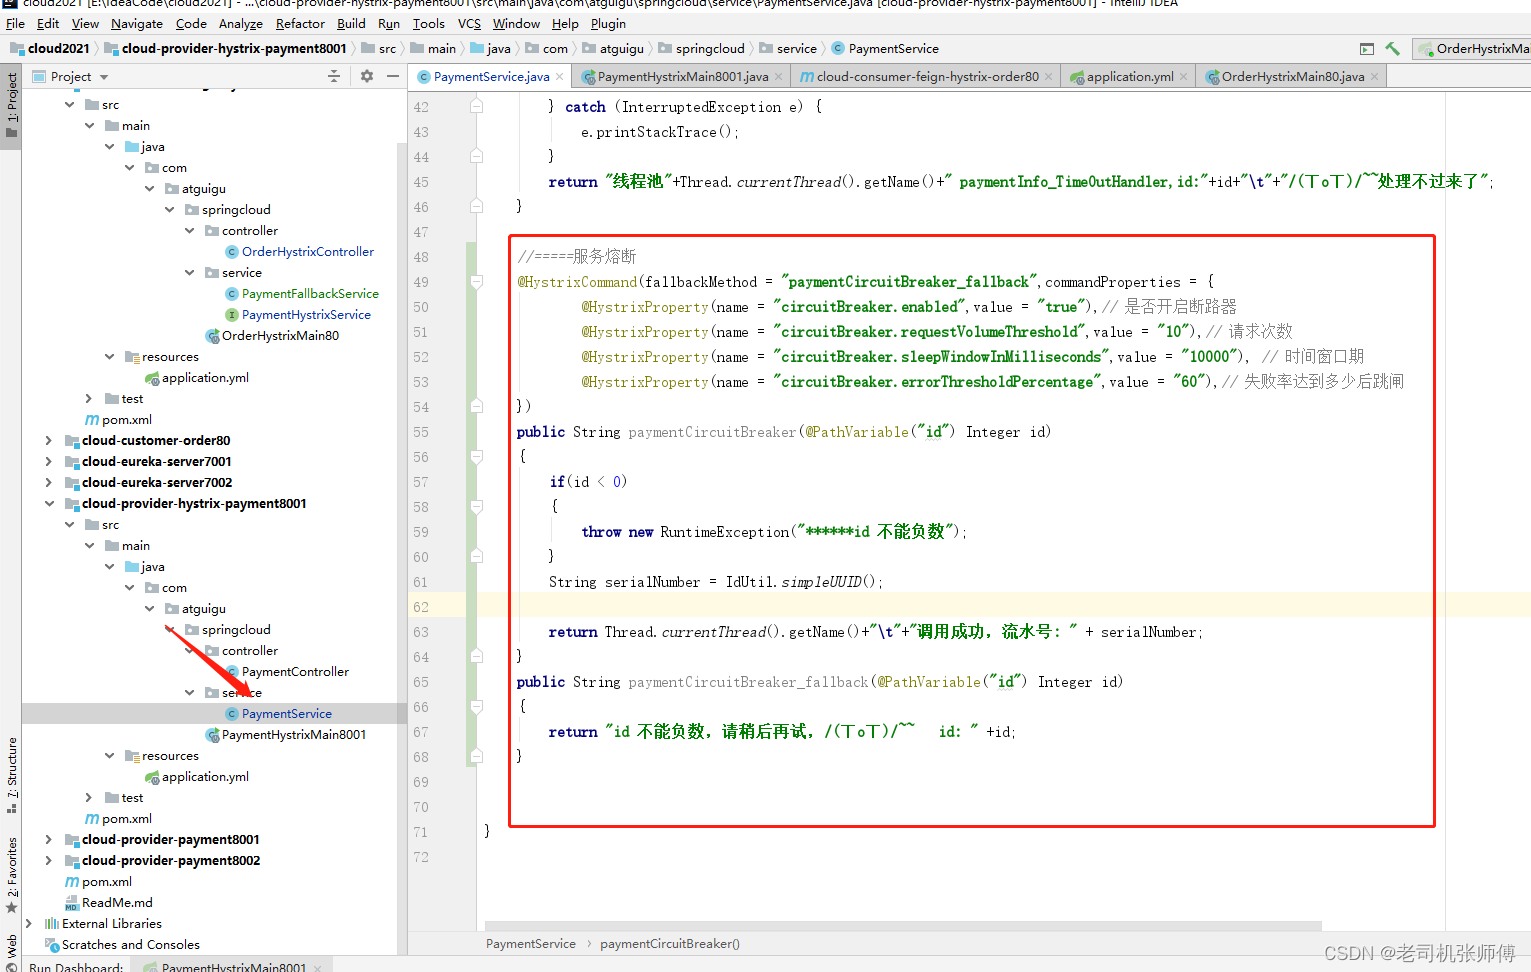This screenshot has height=972, width=1531.
Task: Collapse cloud-provider-hystrix-payment8001 module
Action: click(x=48, y=504)
